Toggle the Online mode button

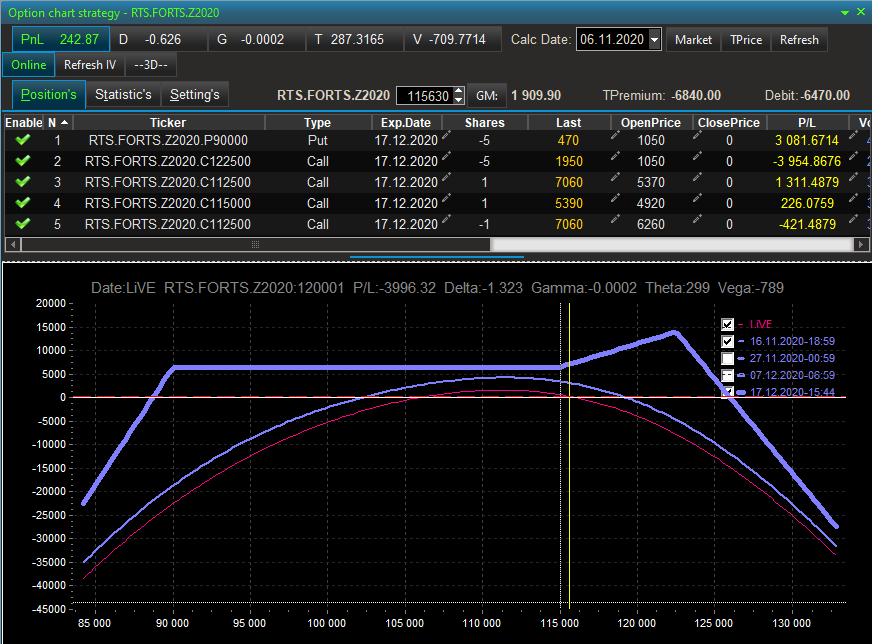[29, 65]
